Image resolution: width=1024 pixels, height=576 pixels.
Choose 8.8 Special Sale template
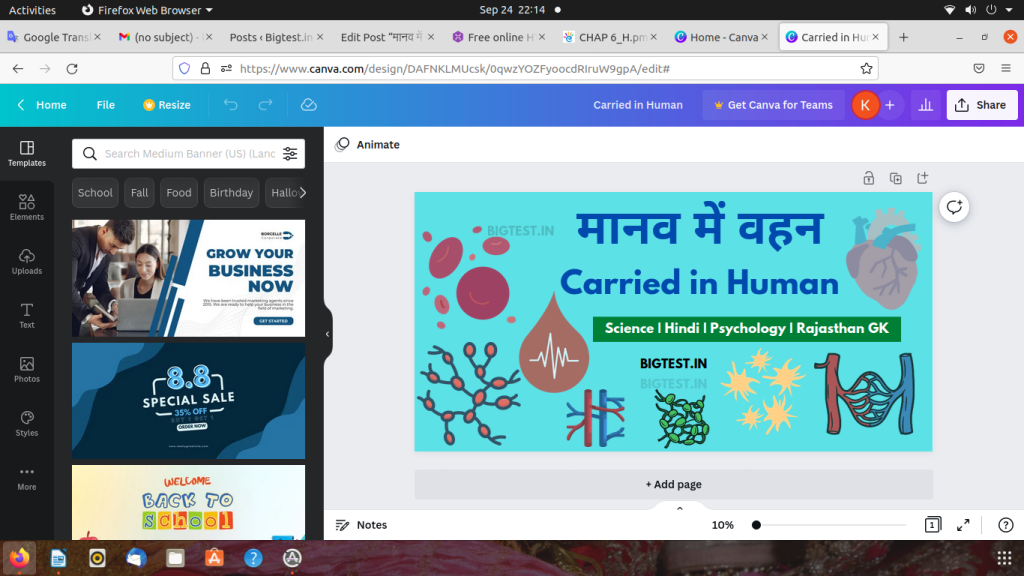point(188,400)
